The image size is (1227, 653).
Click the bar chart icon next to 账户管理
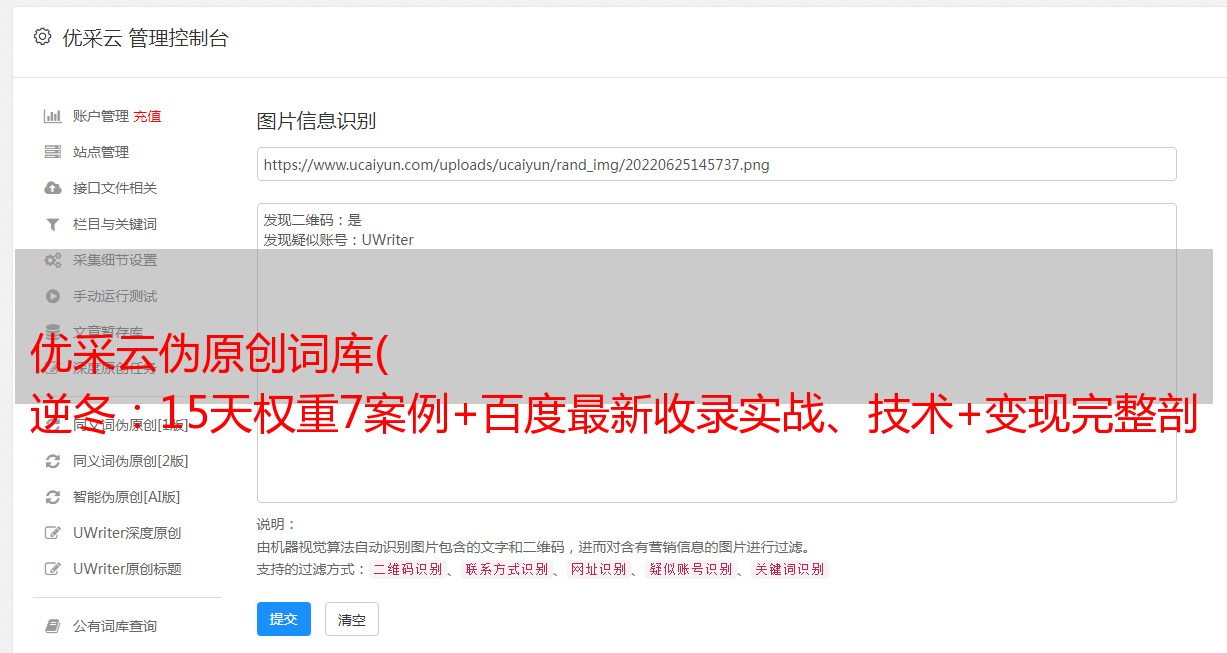coord(53,116)
